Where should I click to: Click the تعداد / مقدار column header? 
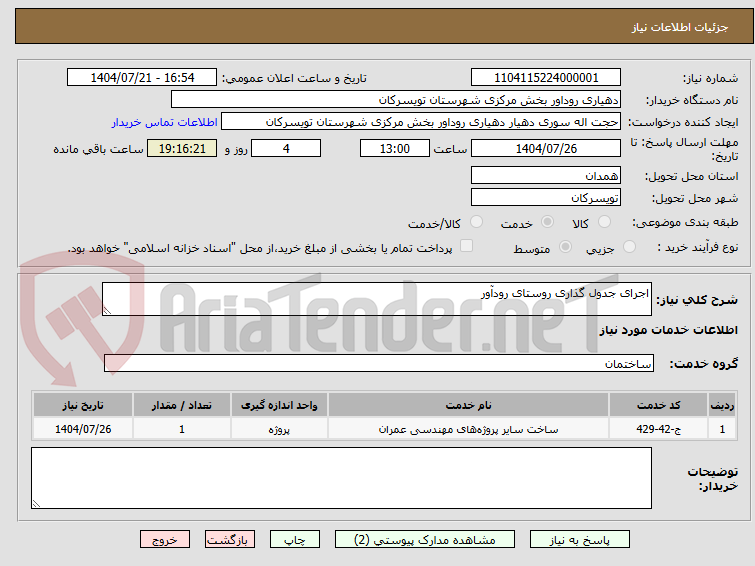[x=182, y=405]
